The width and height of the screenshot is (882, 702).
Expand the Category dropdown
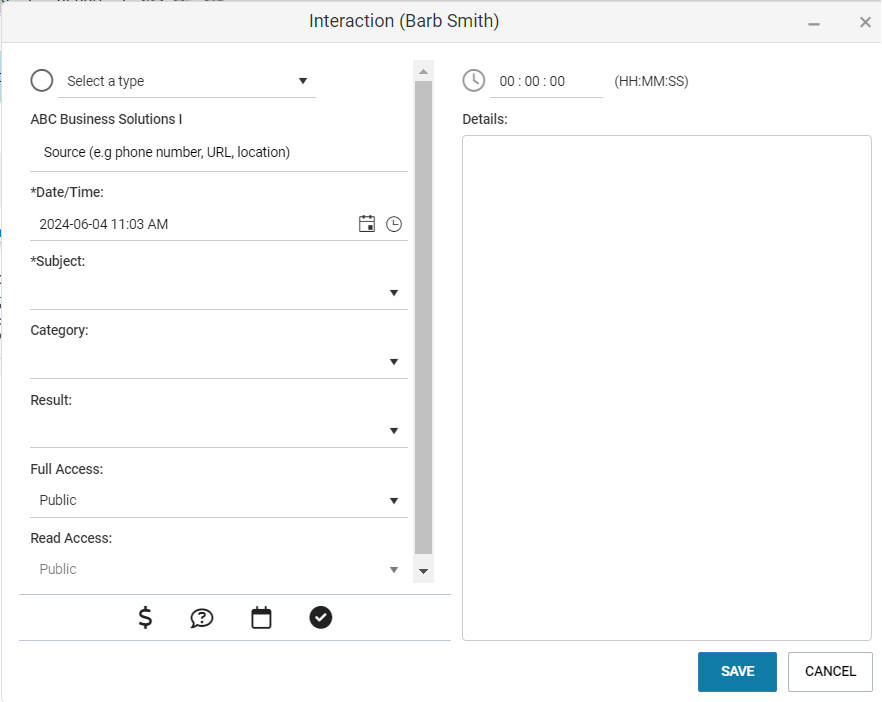pyautogui.click(x=219, y=362)
